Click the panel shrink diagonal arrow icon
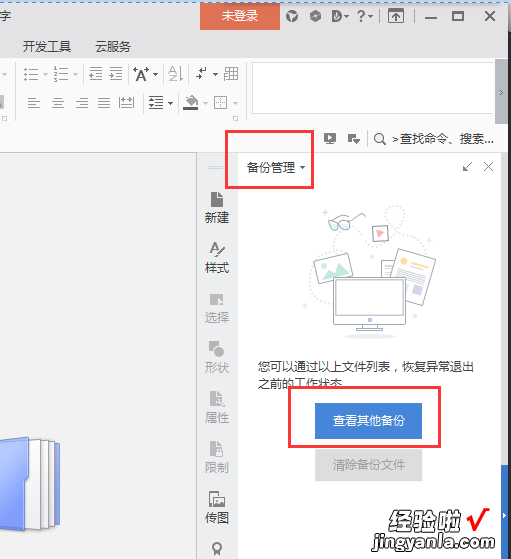 click(x=467, y=166)
